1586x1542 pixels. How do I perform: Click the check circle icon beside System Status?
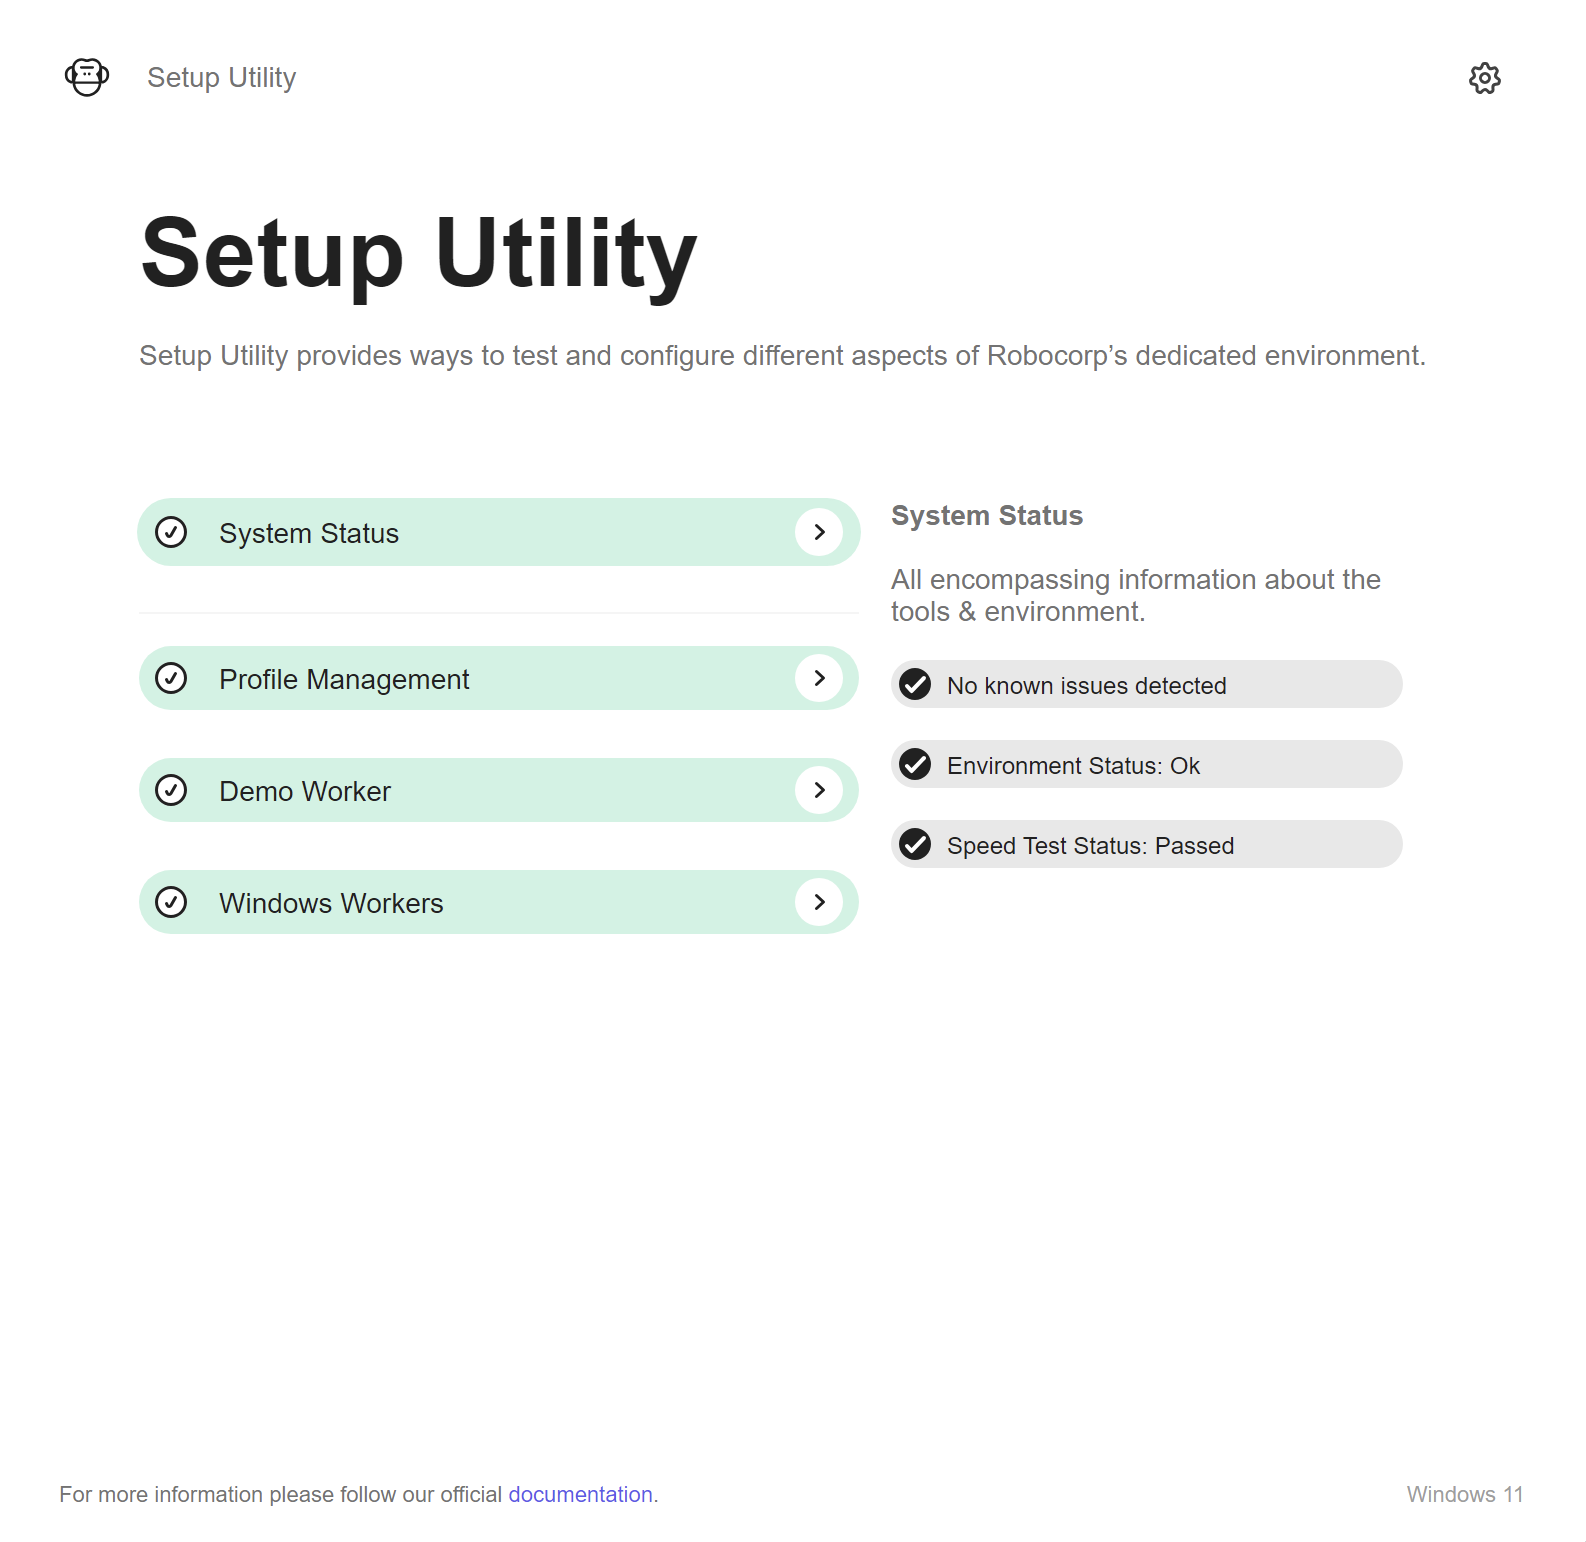(x=171, y=532)
